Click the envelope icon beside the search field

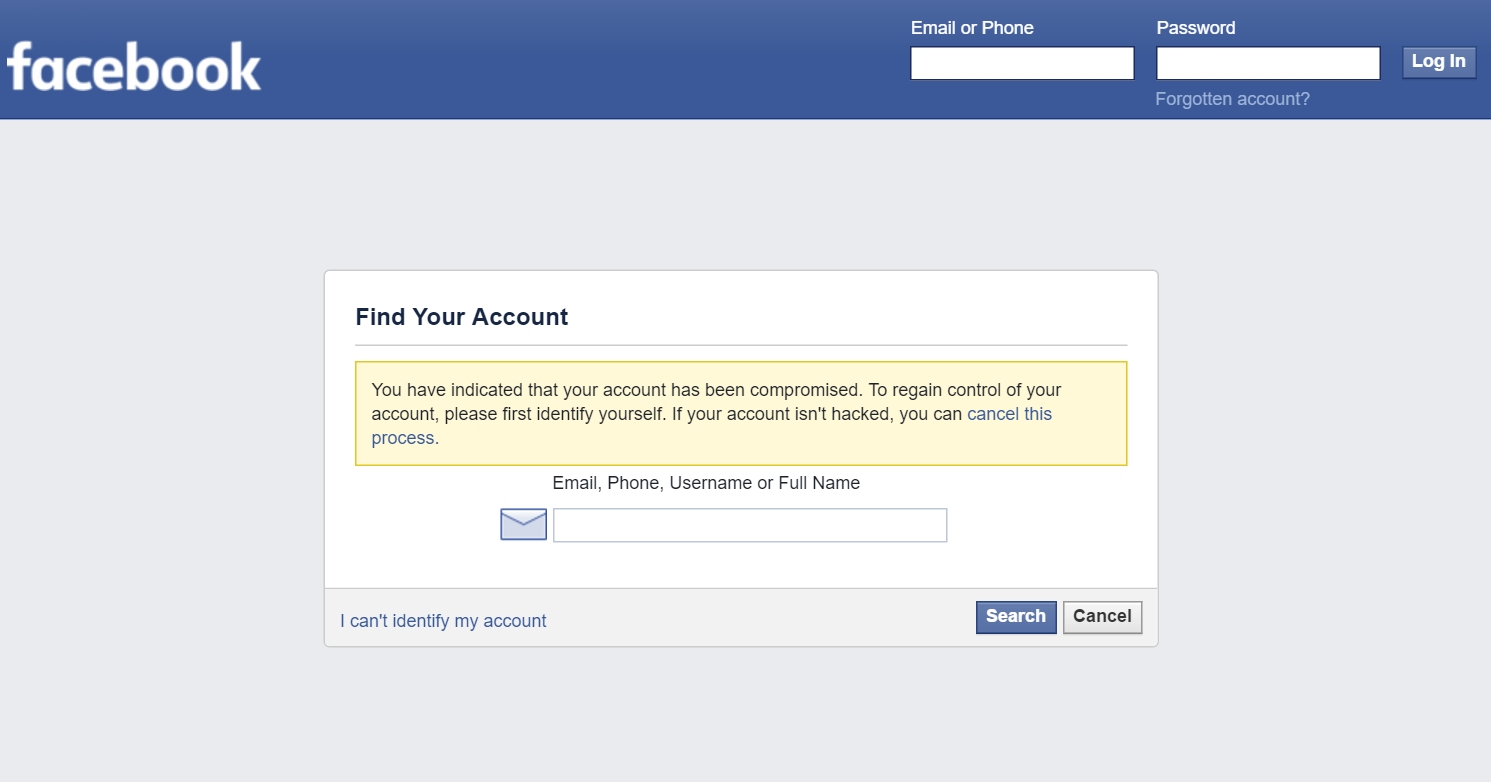click(523, 524)
